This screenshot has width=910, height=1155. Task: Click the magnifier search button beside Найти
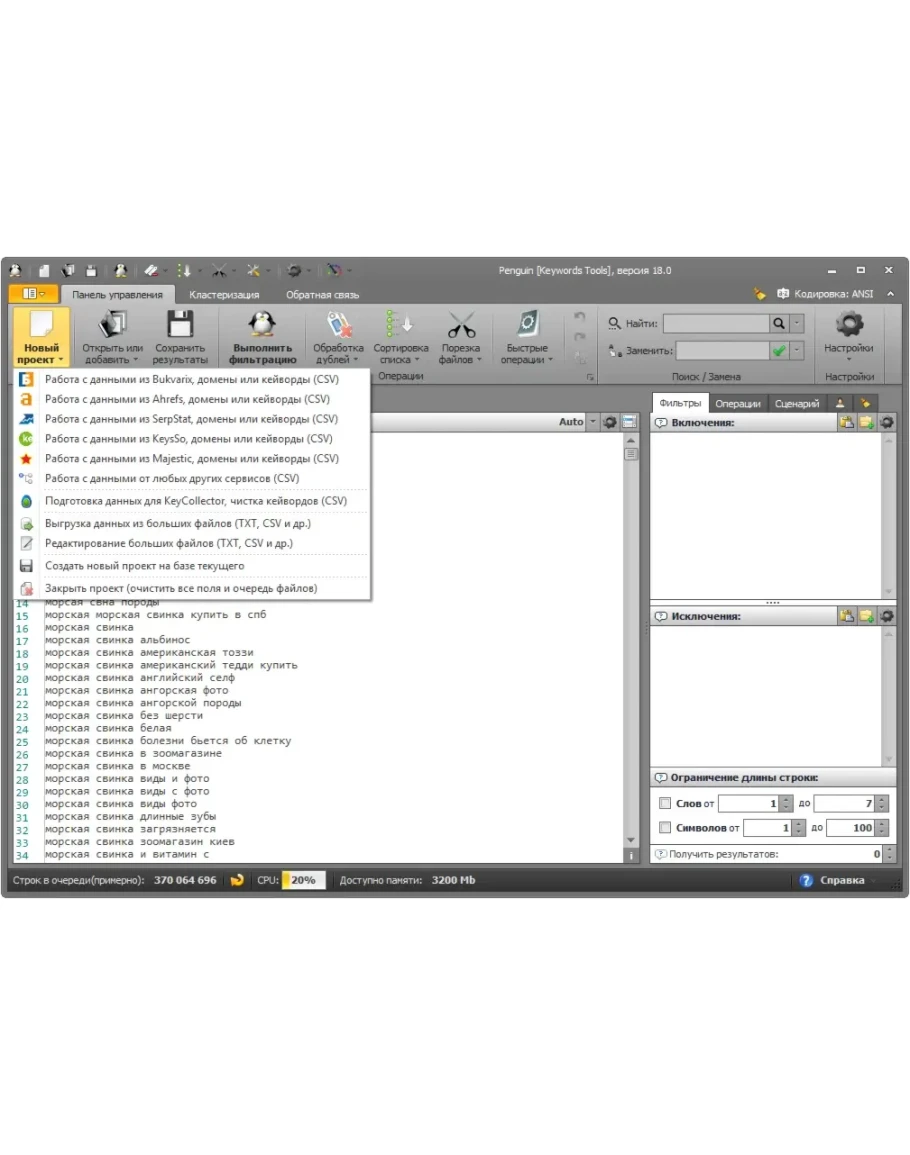778,324
